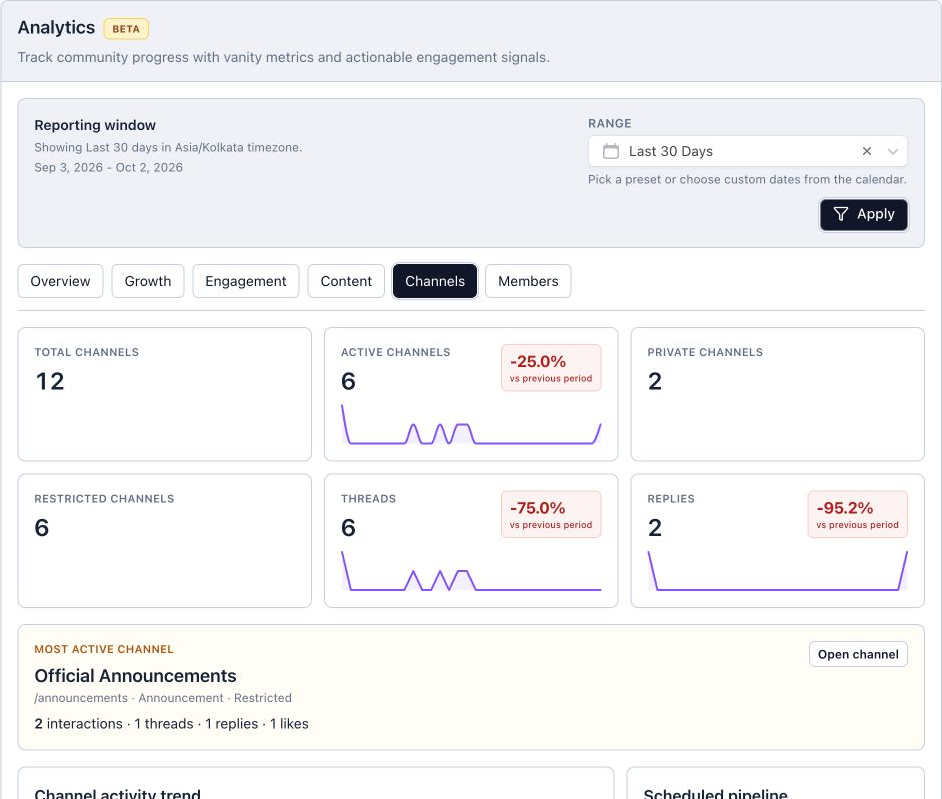Click the filter funnel icon on Apply

click(x=841, y=214)
